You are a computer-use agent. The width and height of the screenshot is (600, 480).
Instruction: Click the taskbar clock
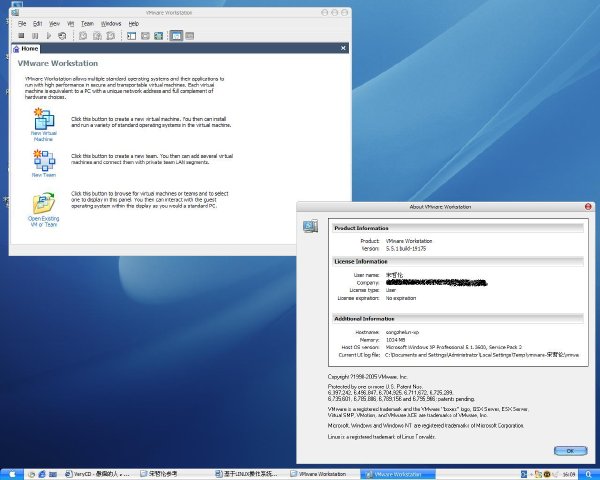tap(569, 475)
